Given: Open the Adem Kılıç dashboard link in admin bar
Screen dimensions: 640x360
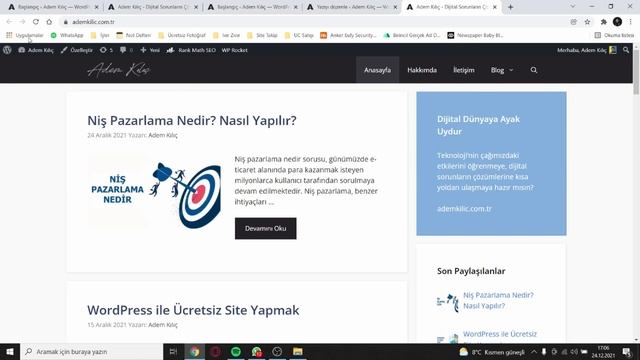Looking at the screenshot, I should pos(36,50).
